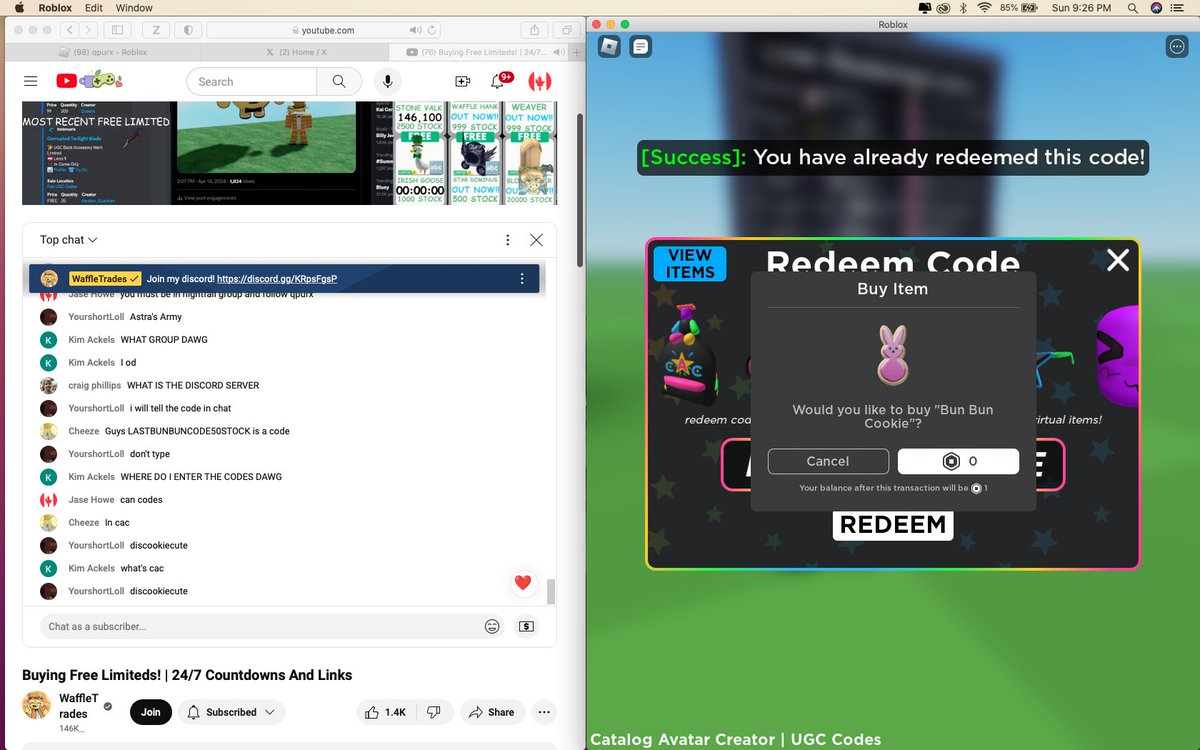The height and width of the screenshot is (750, 1200).
Task: Show Safari tab overview
Action: point(567,30)
